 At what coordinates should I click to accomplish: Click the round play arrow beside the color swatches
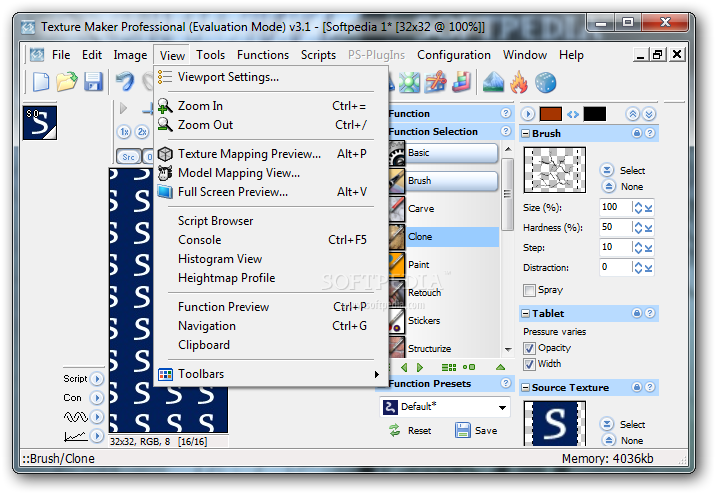(528, 114)
